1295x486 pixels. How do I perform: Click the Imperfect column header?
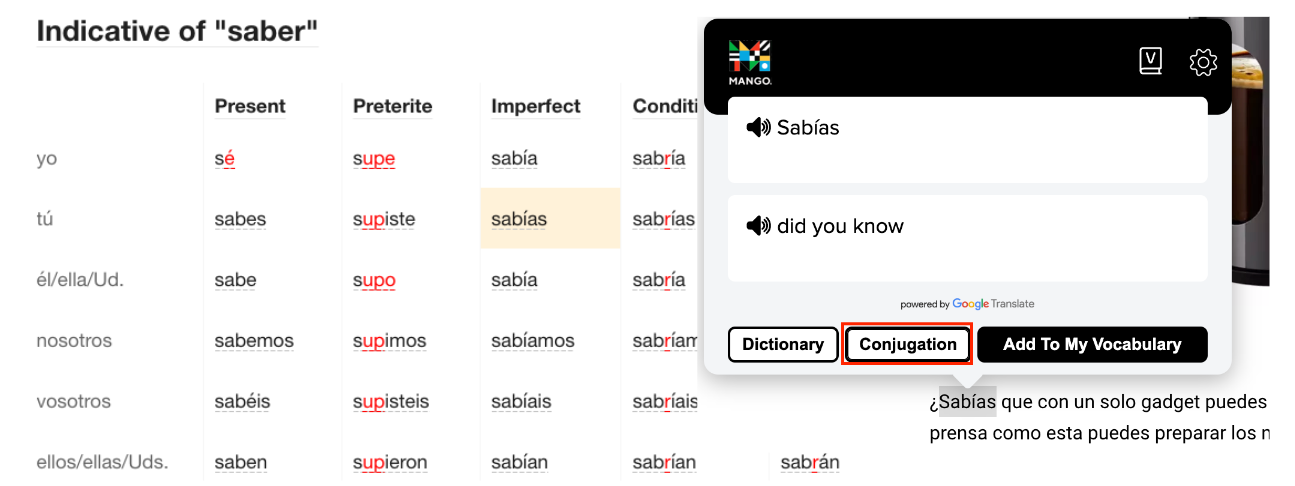[535, 106]
